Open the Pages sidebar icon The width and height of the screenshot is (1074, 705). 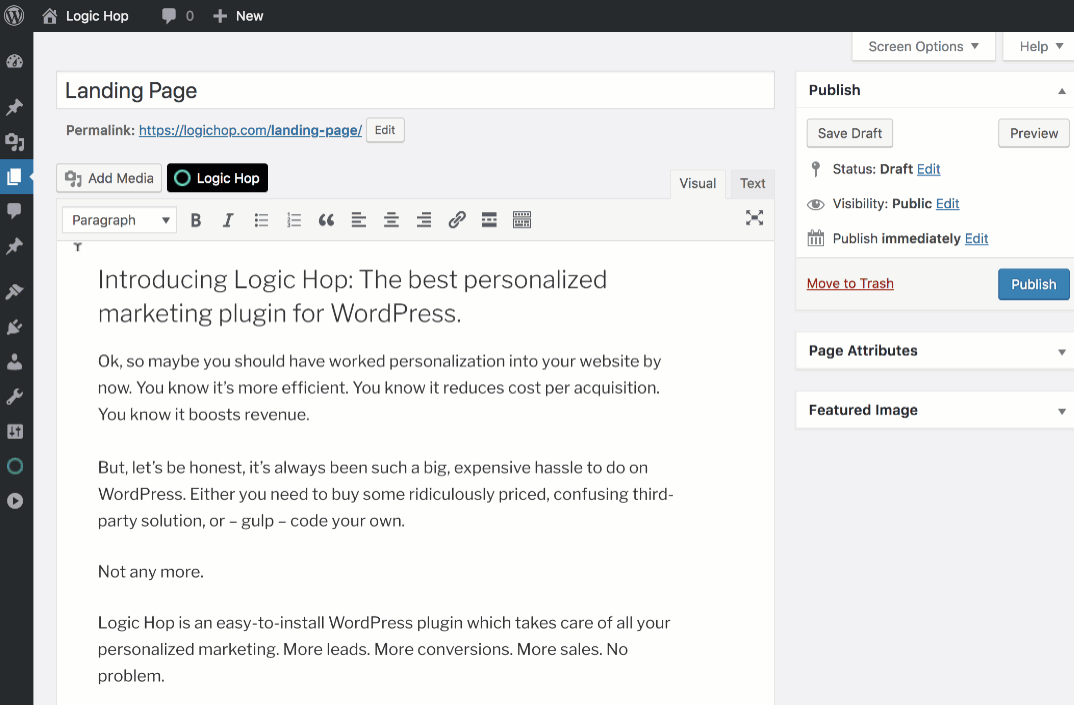[14, 177]
